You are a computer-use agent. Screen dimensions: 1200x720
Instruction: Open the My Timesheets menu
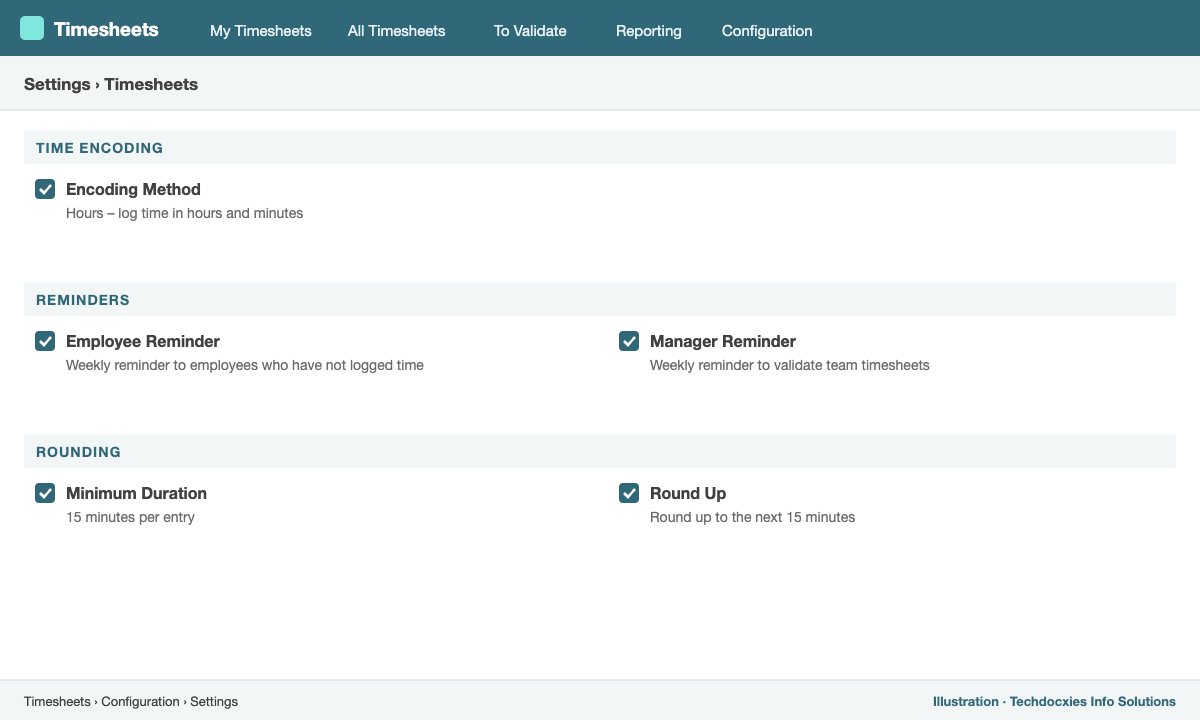point(261,31)
